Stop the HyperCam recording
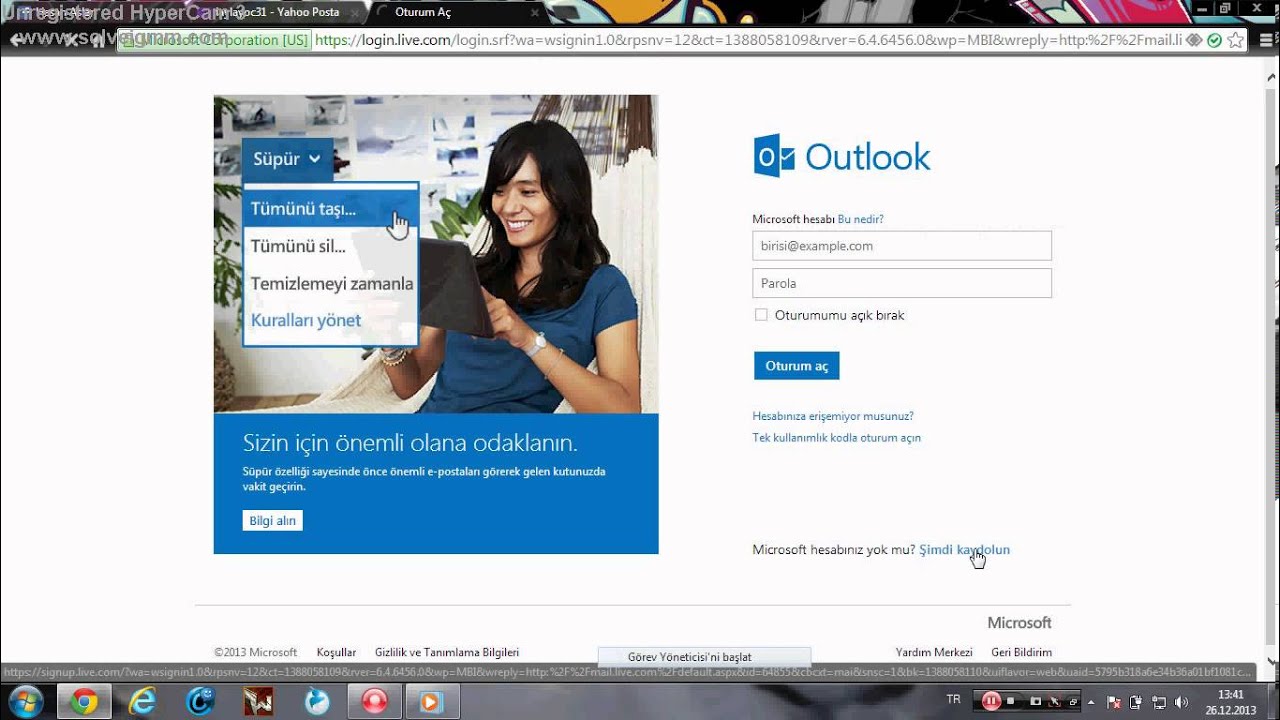The image size is (1280, 720). [1011, 701]
